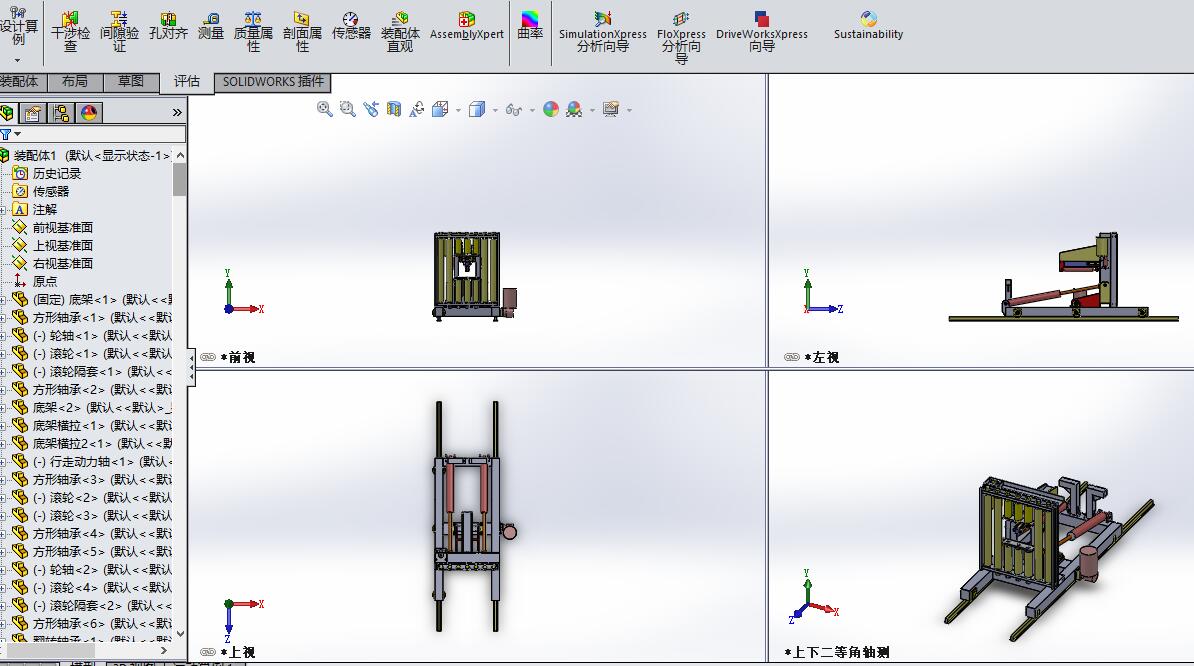
Task: Click the Hide/Show Items glasses icon
Action: point(514,110)
